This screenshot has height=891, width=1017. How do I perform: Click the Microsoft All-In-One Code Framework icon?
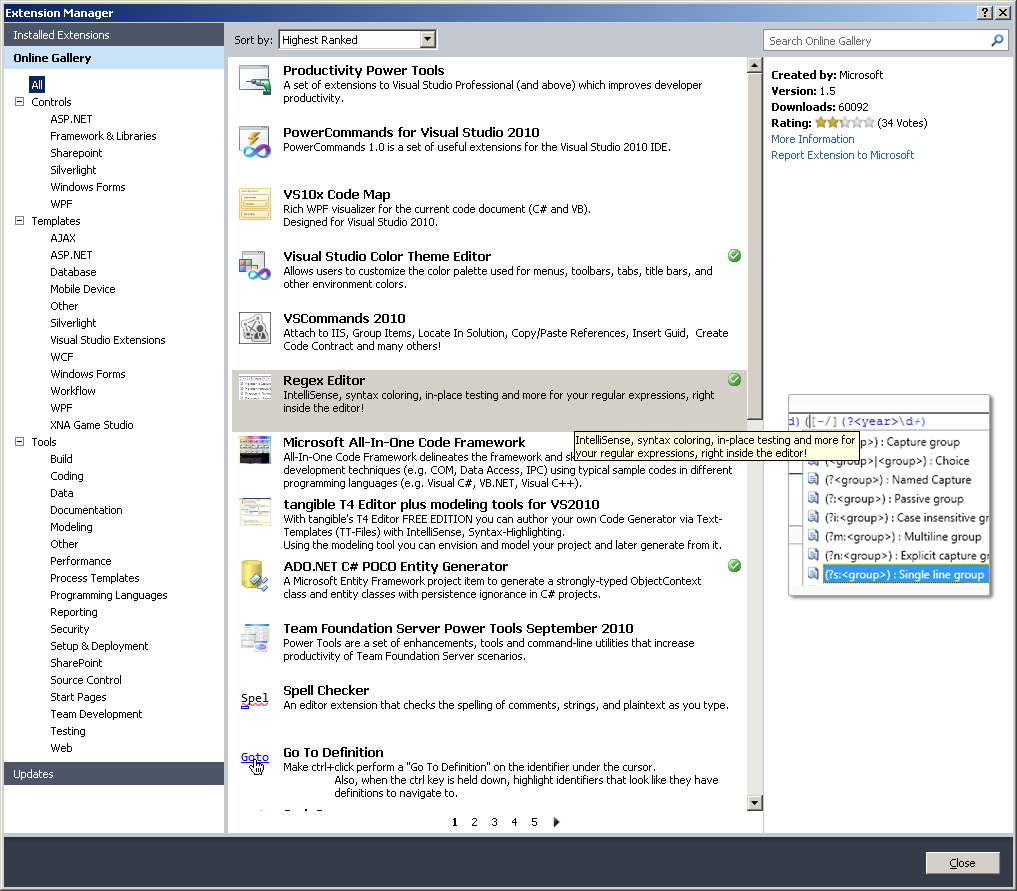tap(255, 449)
